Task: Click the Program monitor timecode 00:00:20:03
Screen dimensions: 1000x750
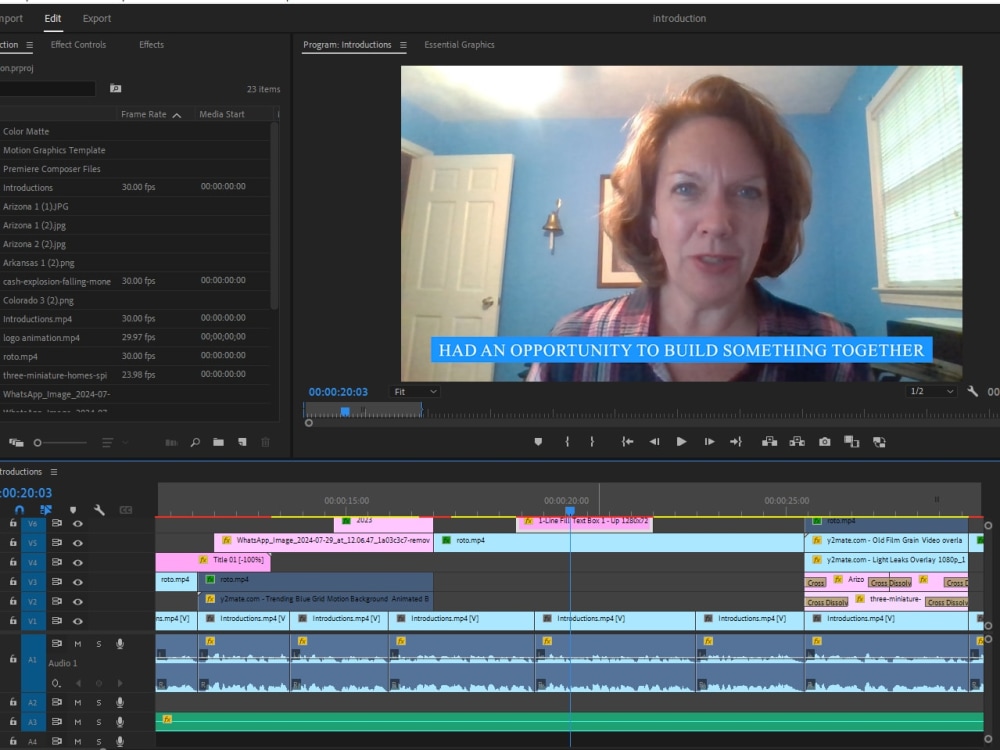Action: click(x=338, y=392)
